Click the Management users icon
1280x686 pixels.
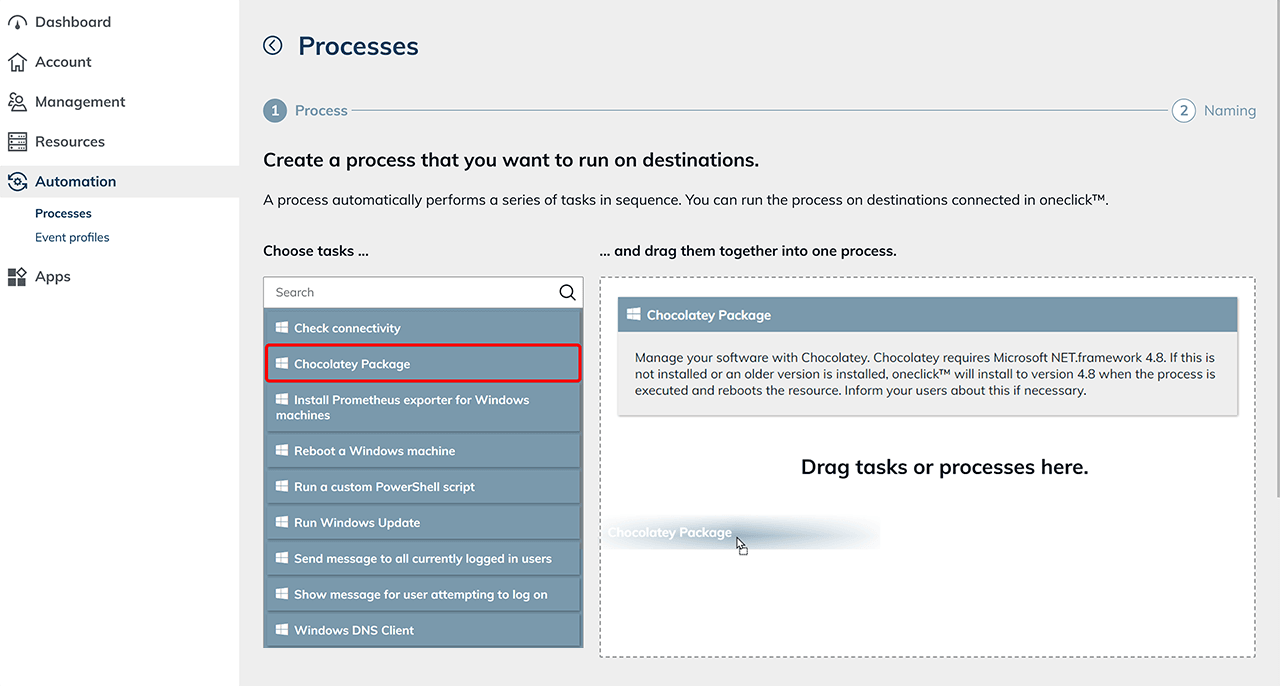coord(17,102)
